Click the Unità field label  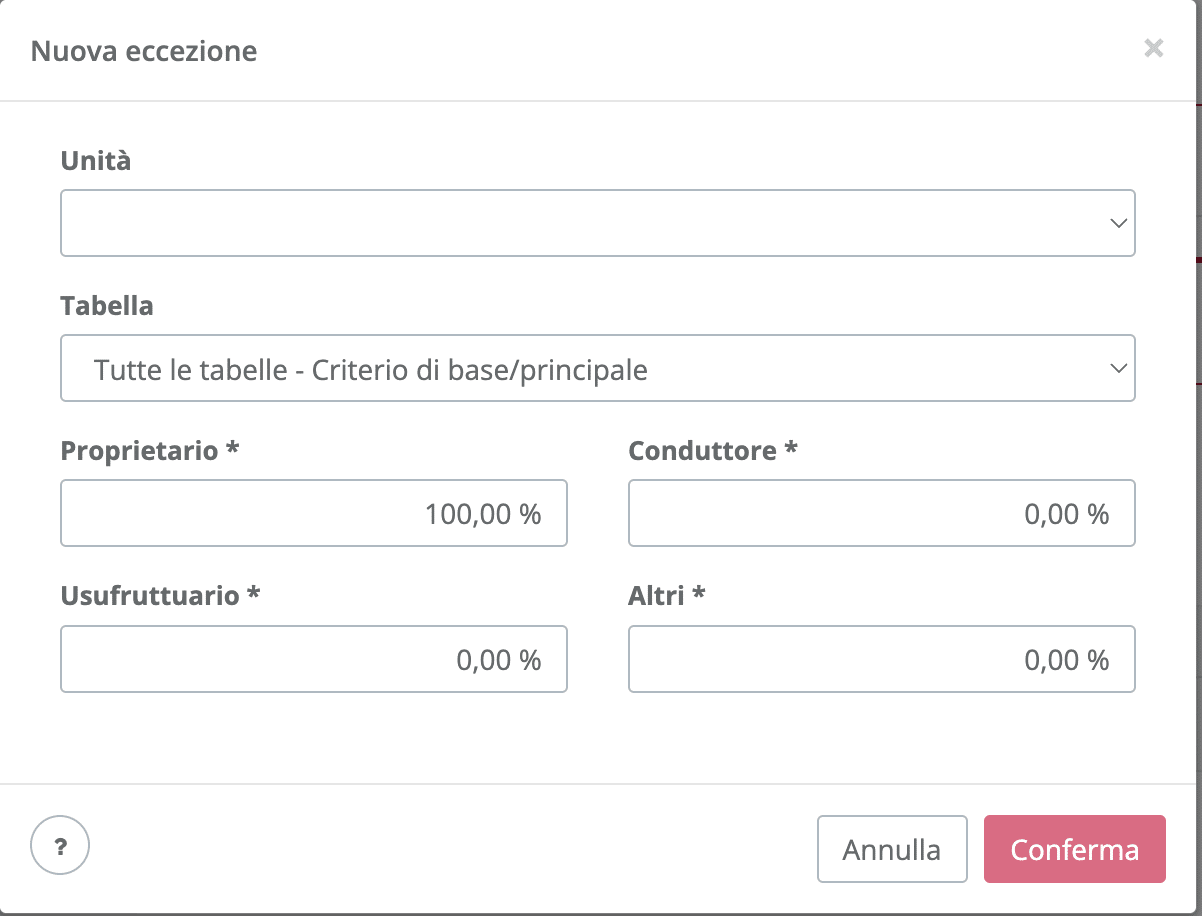(x=96, y=160)
